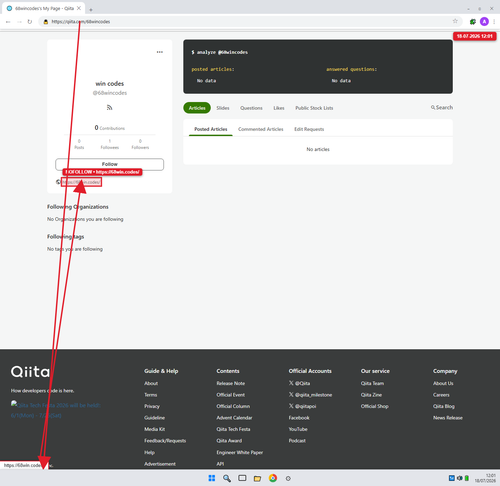The width and height of the screenshot is (500, 486).
Task: Open the profile website link
Action: [x=81, y=182]
